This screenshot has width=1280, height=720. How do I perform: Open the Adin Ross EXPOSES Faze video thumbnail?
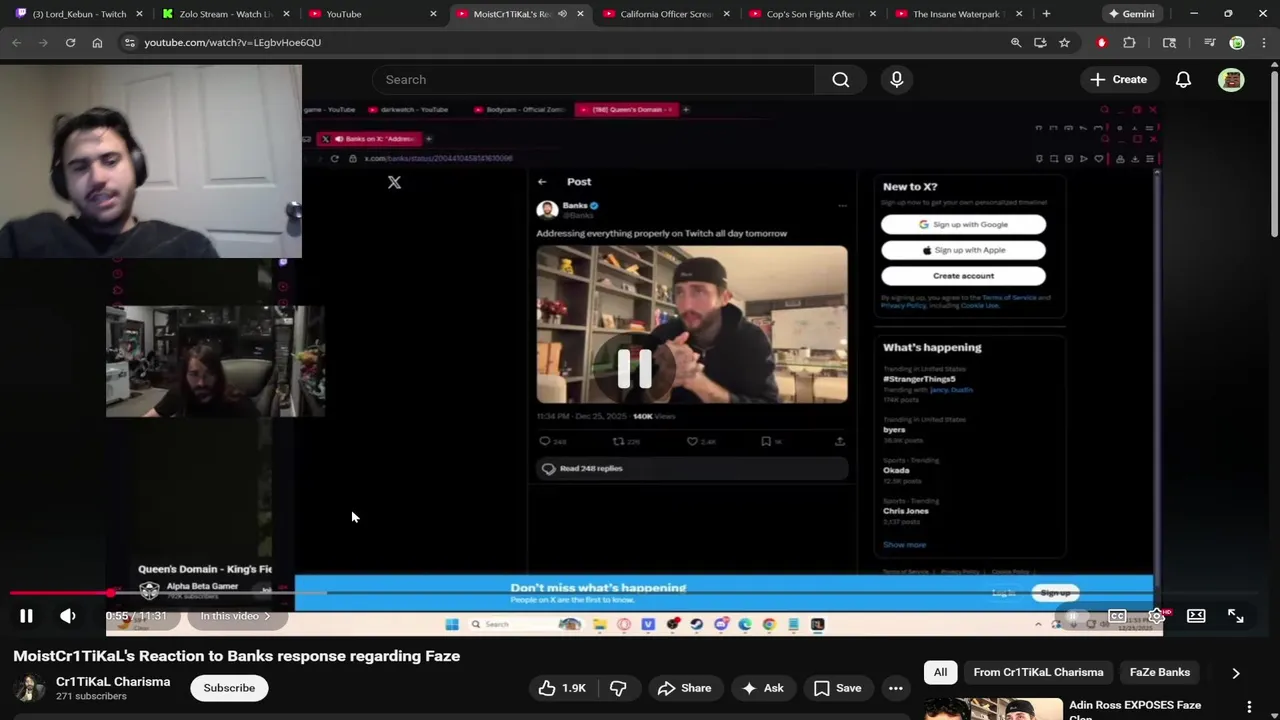click(x=994, y=708)
